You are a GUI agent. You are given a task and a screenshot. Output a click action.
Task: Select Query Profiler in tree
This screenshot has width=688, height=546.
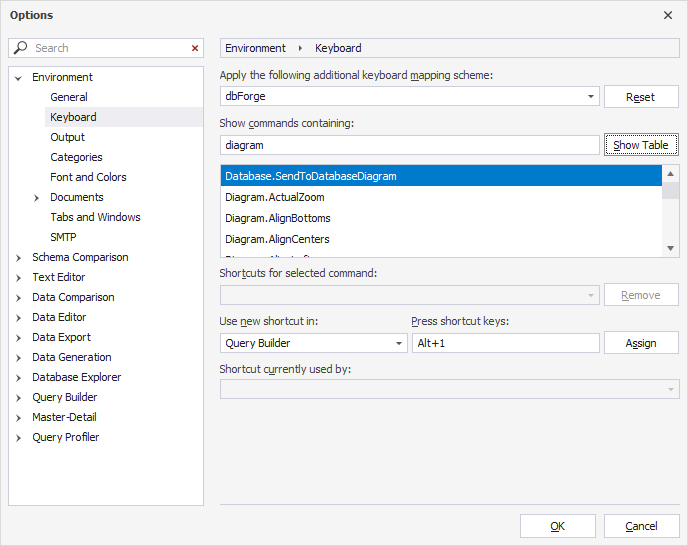pos(66,437)
